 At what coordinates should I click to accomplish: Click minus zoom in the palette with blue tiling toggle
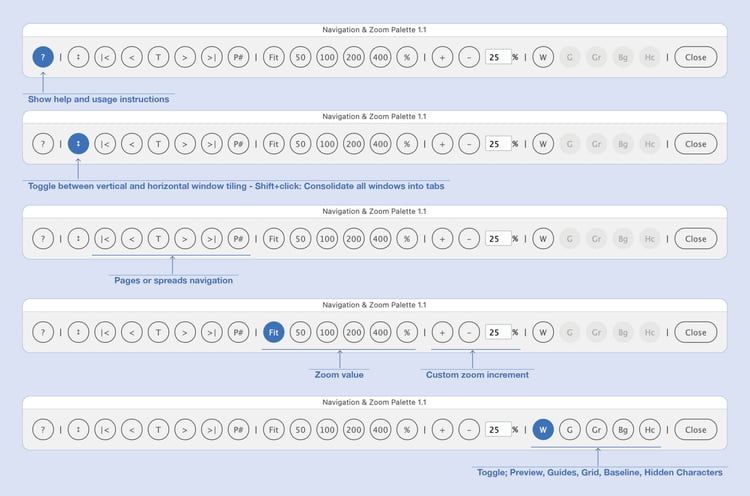pyautogui.click(x=469, y=144)
